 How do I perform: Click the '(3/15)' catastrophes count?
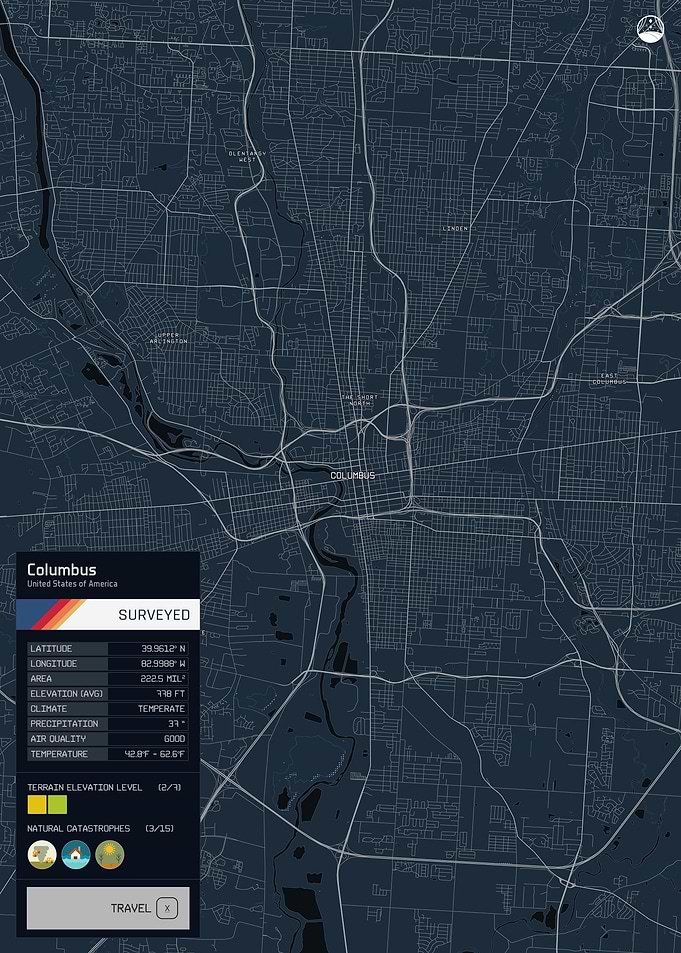click(159, 828)
